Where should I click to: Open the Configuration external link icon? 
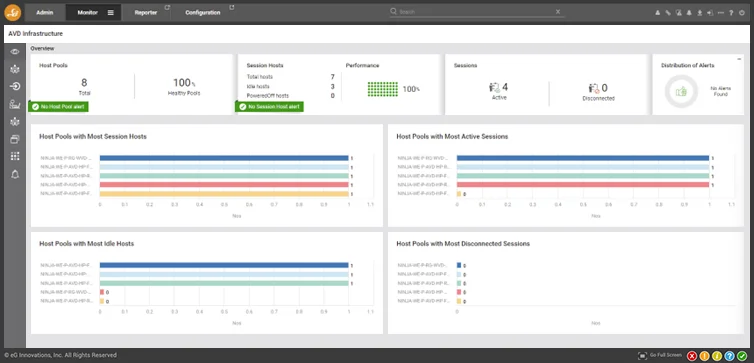tap(232, 7)
